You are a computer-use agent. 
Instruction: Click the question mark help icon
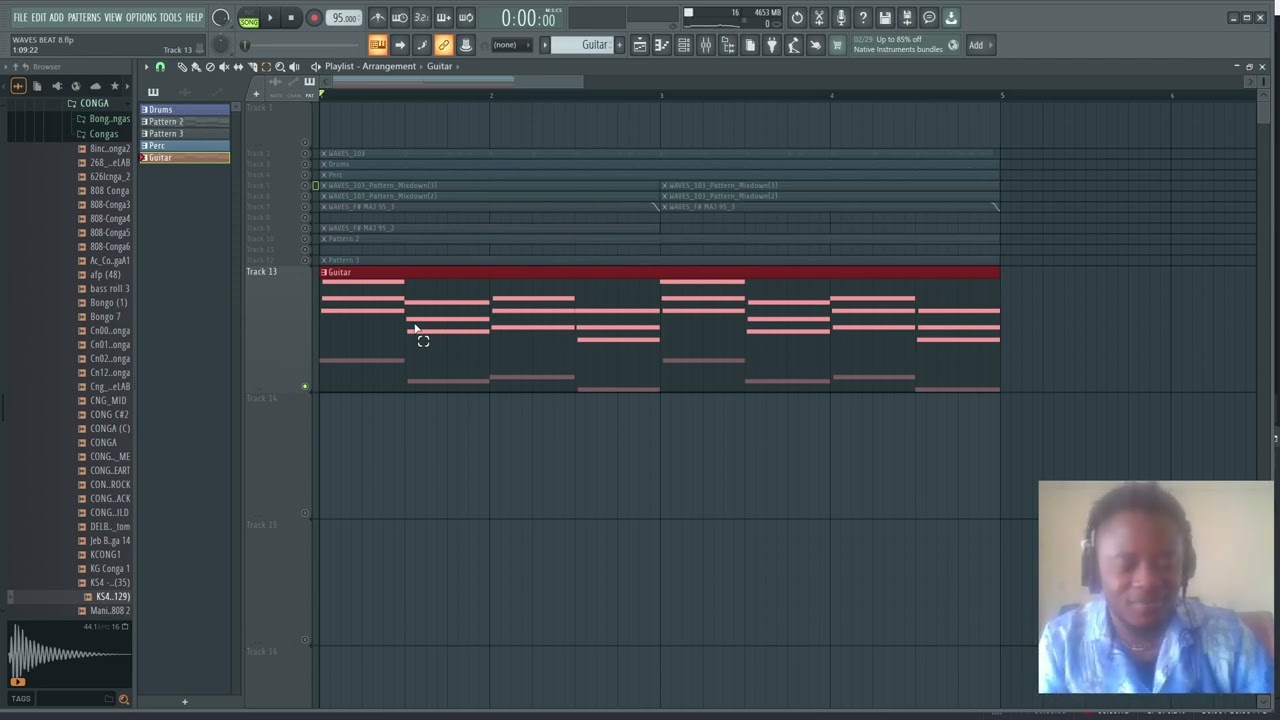863,18
